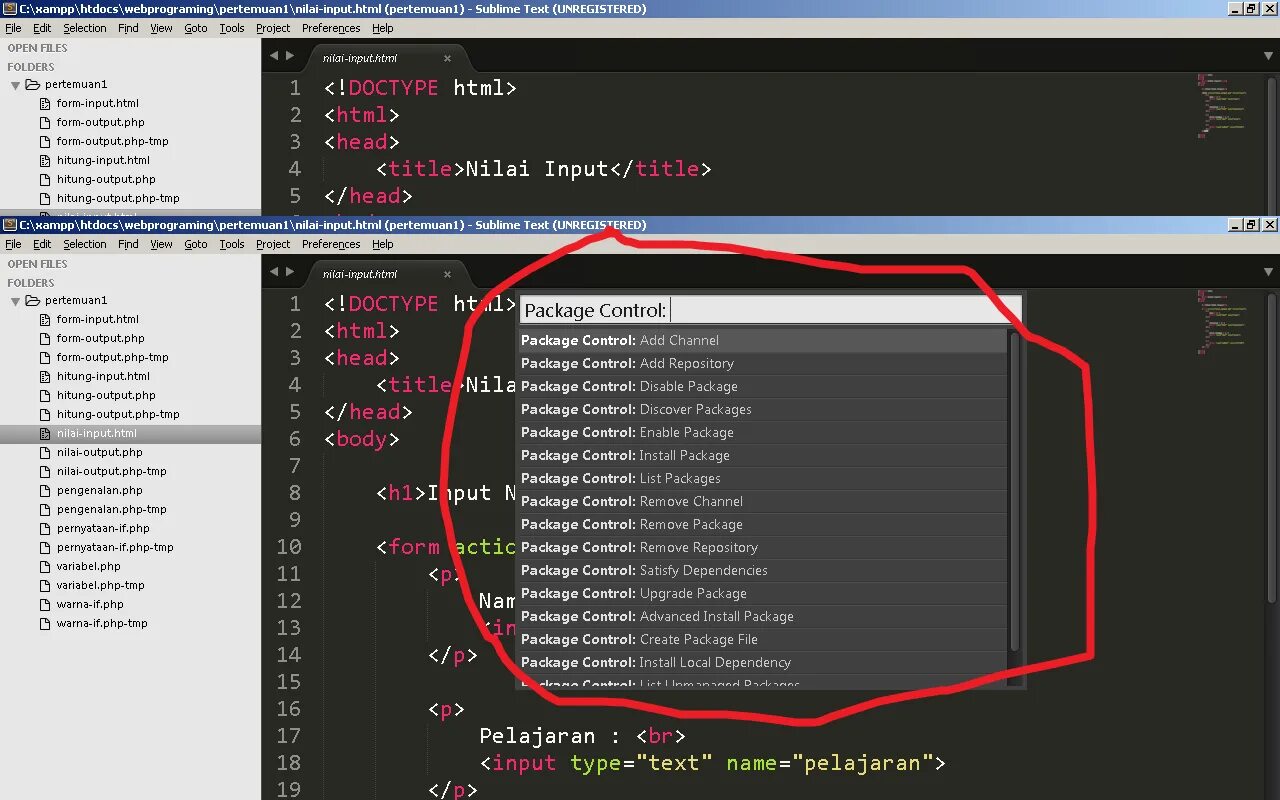Choose Package Control: Upgrade Package
The height and width of the screenshot is (800, 1280).
point(762,593)
